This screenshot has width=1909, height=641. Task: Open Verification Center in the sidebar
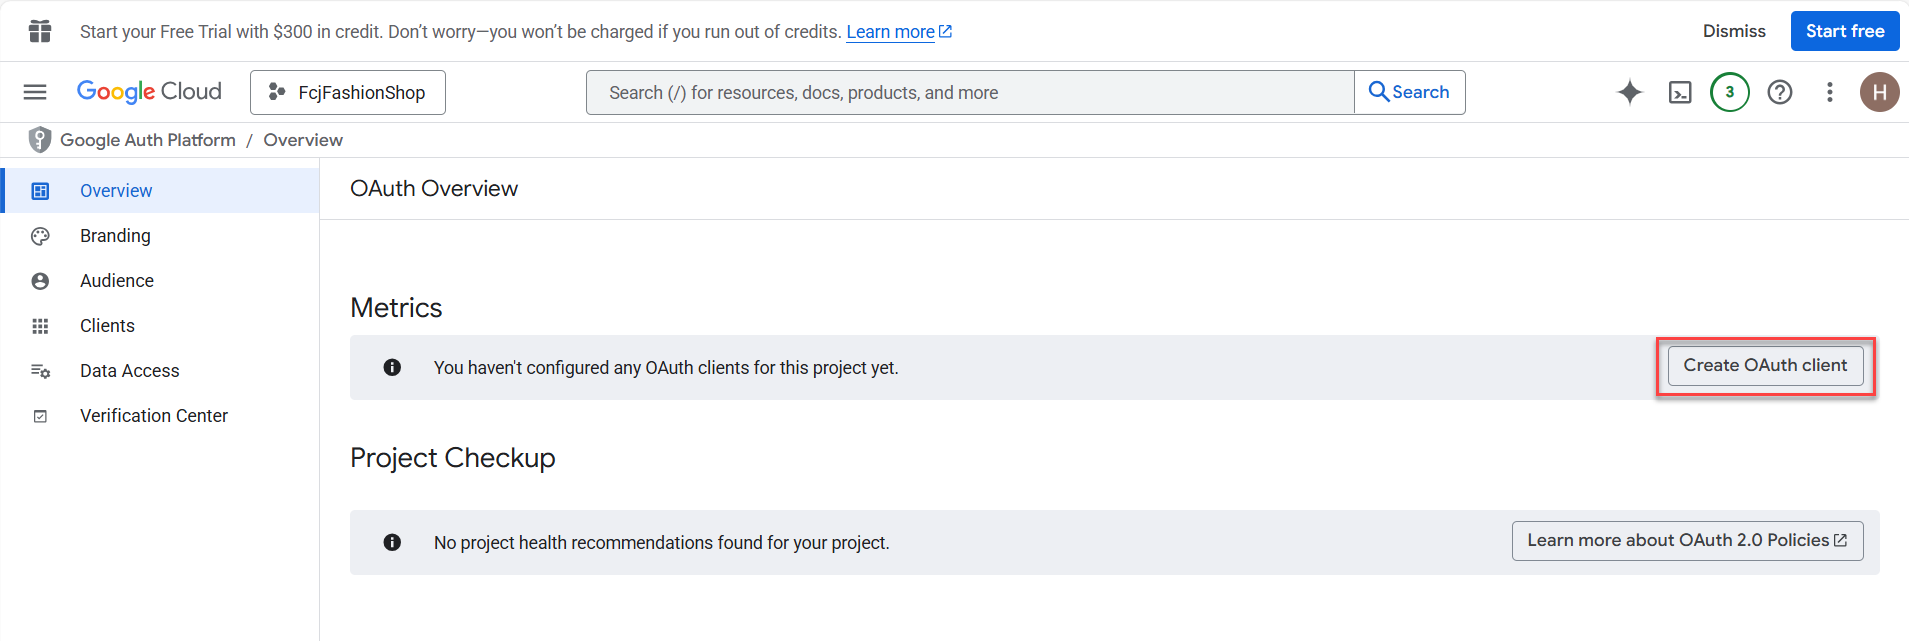pos(160,416)
